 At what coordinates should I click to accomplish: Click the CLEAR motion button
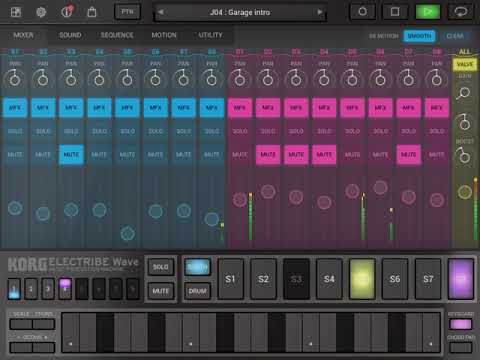[455, 36]
